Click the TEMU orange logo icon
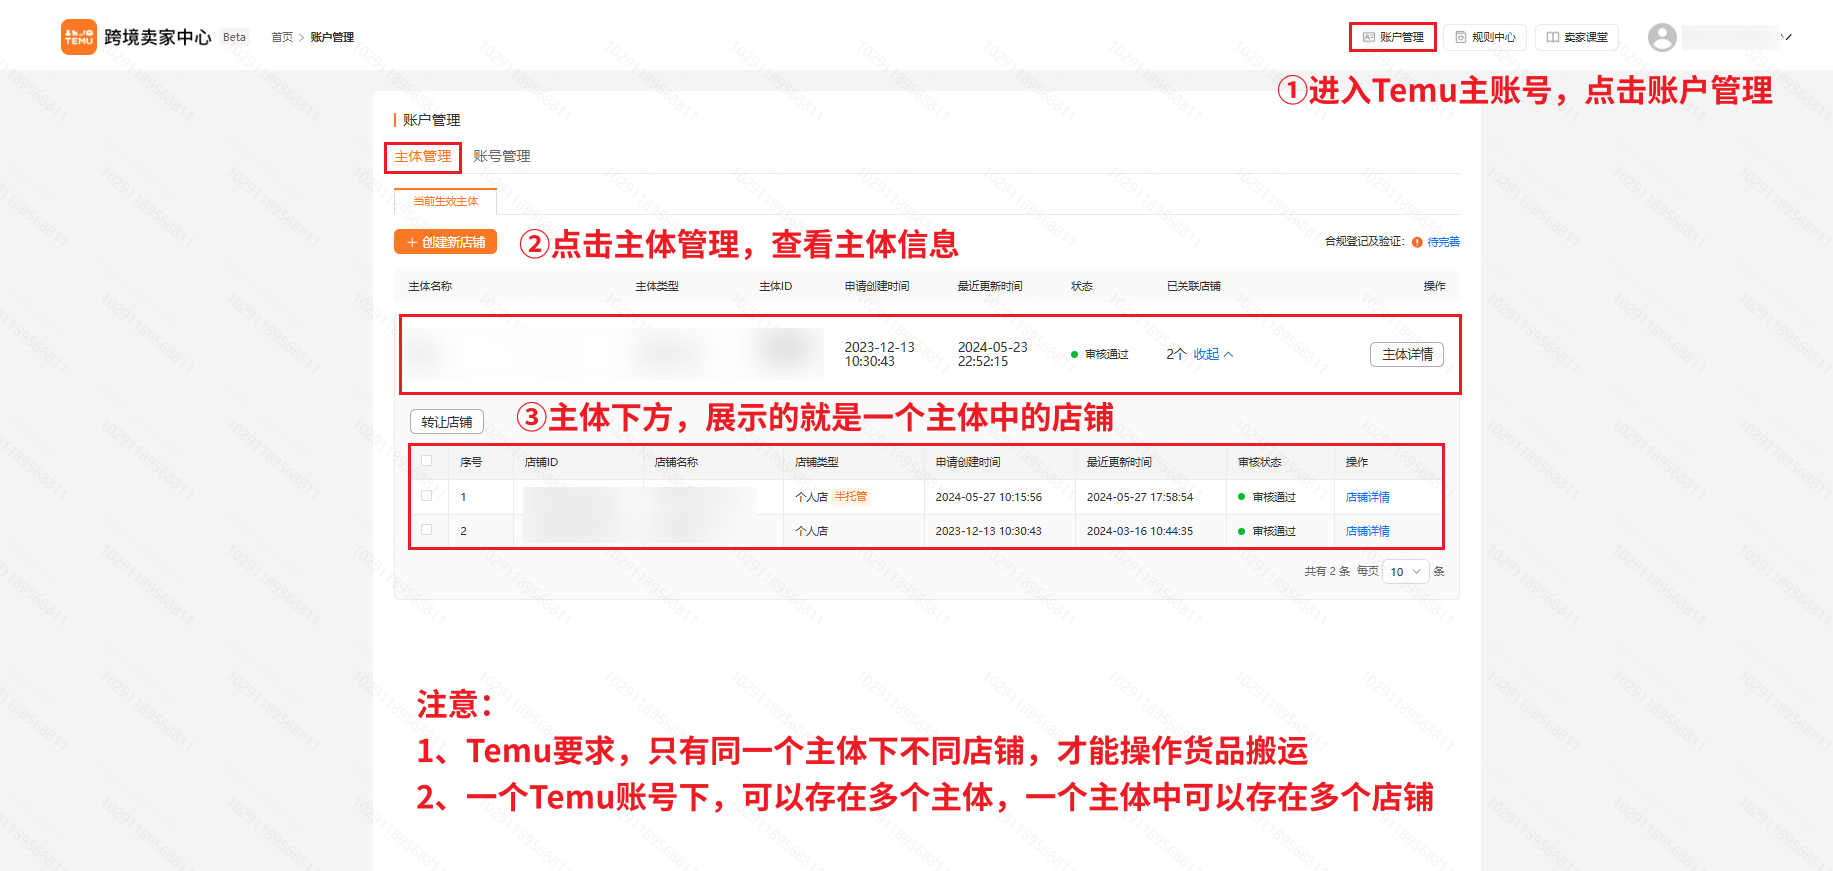 click(x=79, y=37)
